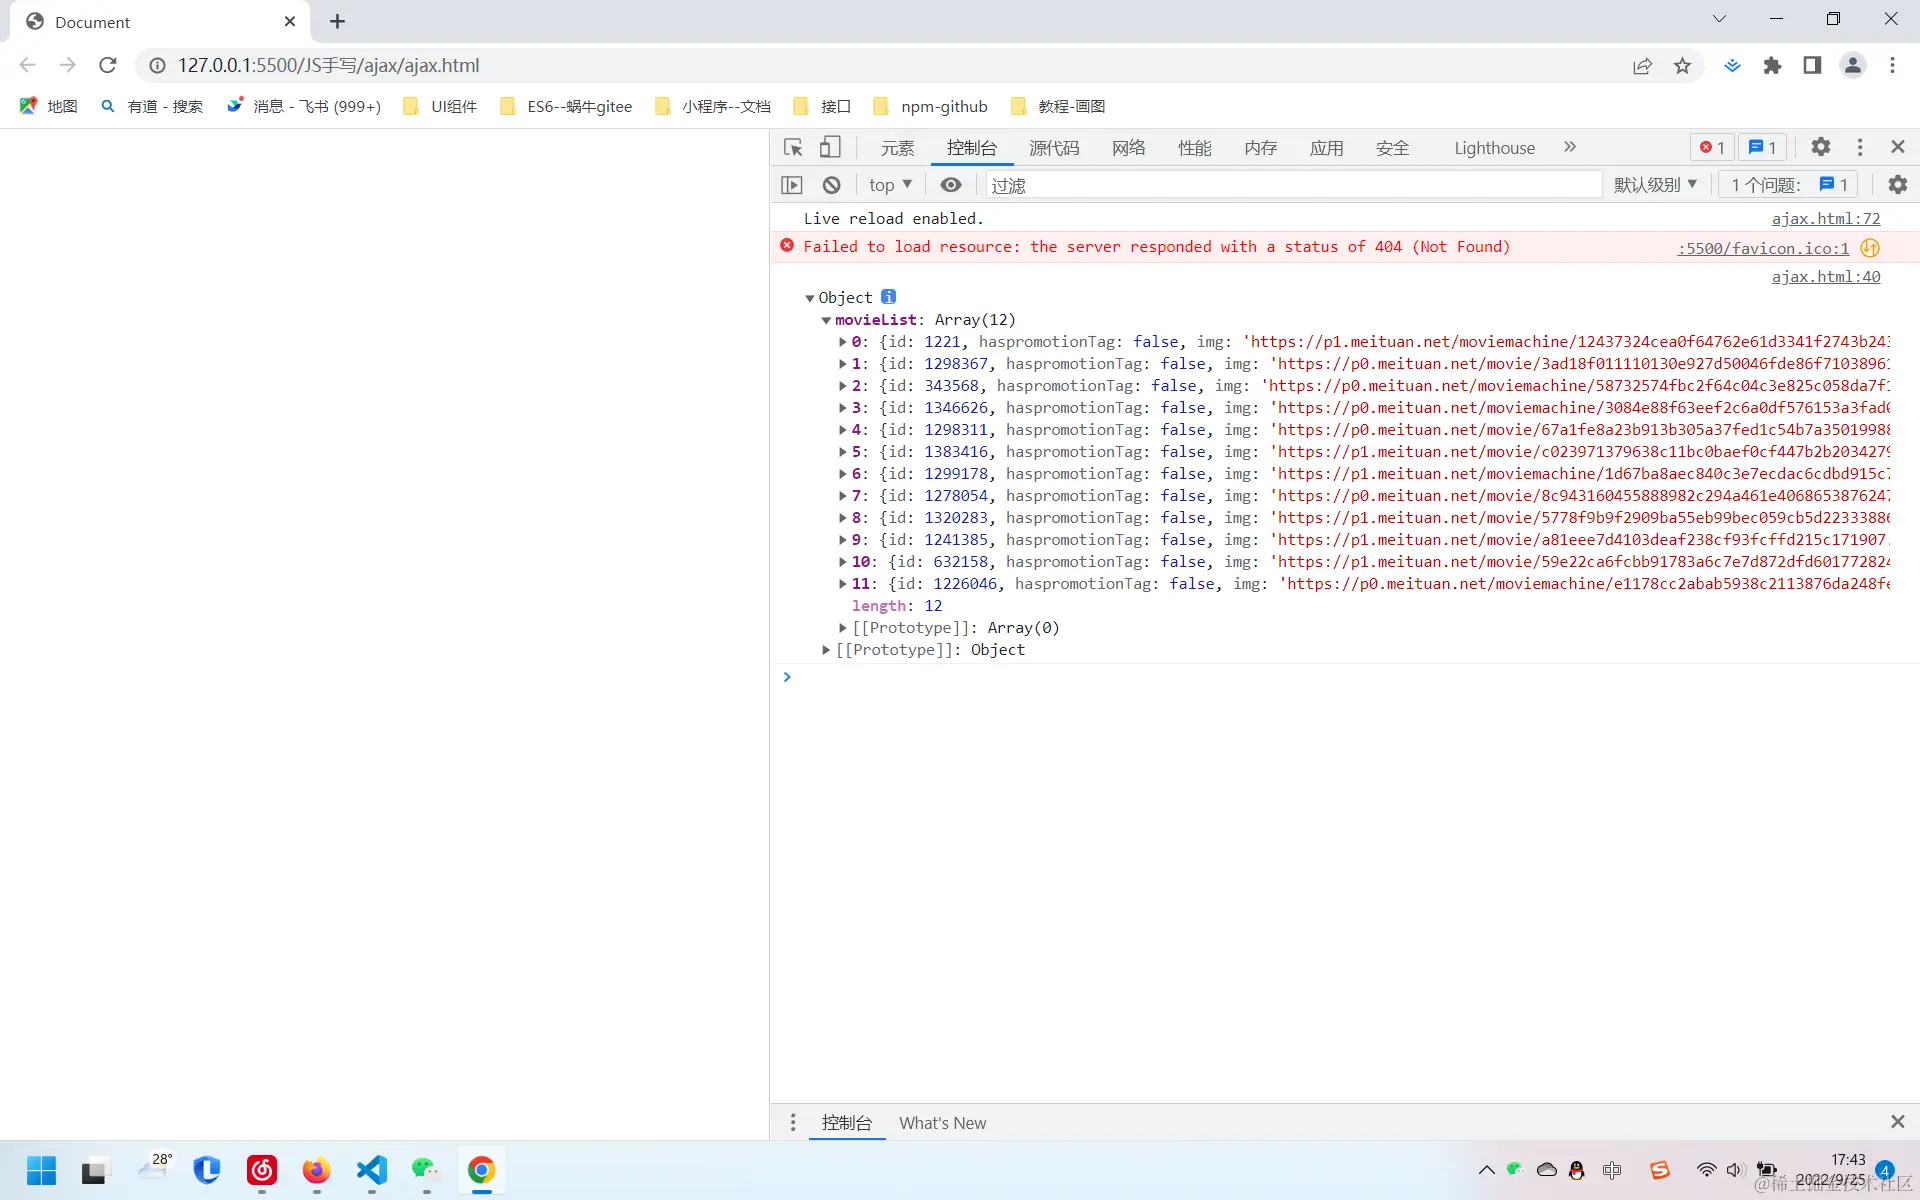Toggle the browser side panel
This screenshot has width=1920, height=1200.
tap(1812, 65)
